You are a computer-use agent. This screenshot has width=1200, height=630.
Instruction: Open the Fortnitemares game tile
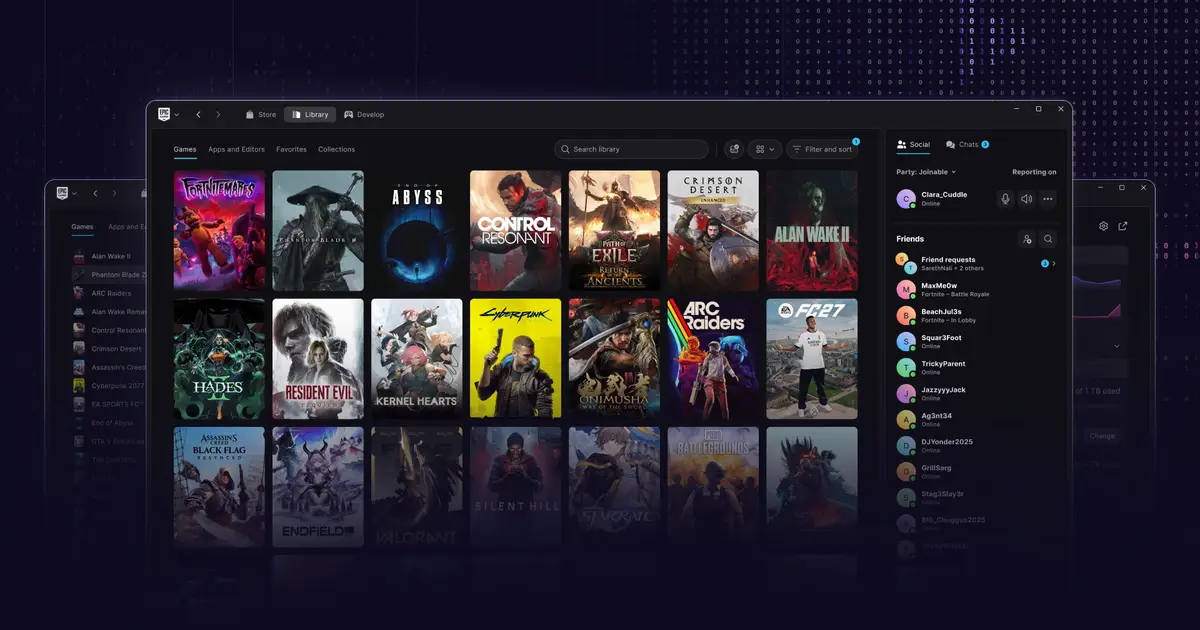coord(219,230)
